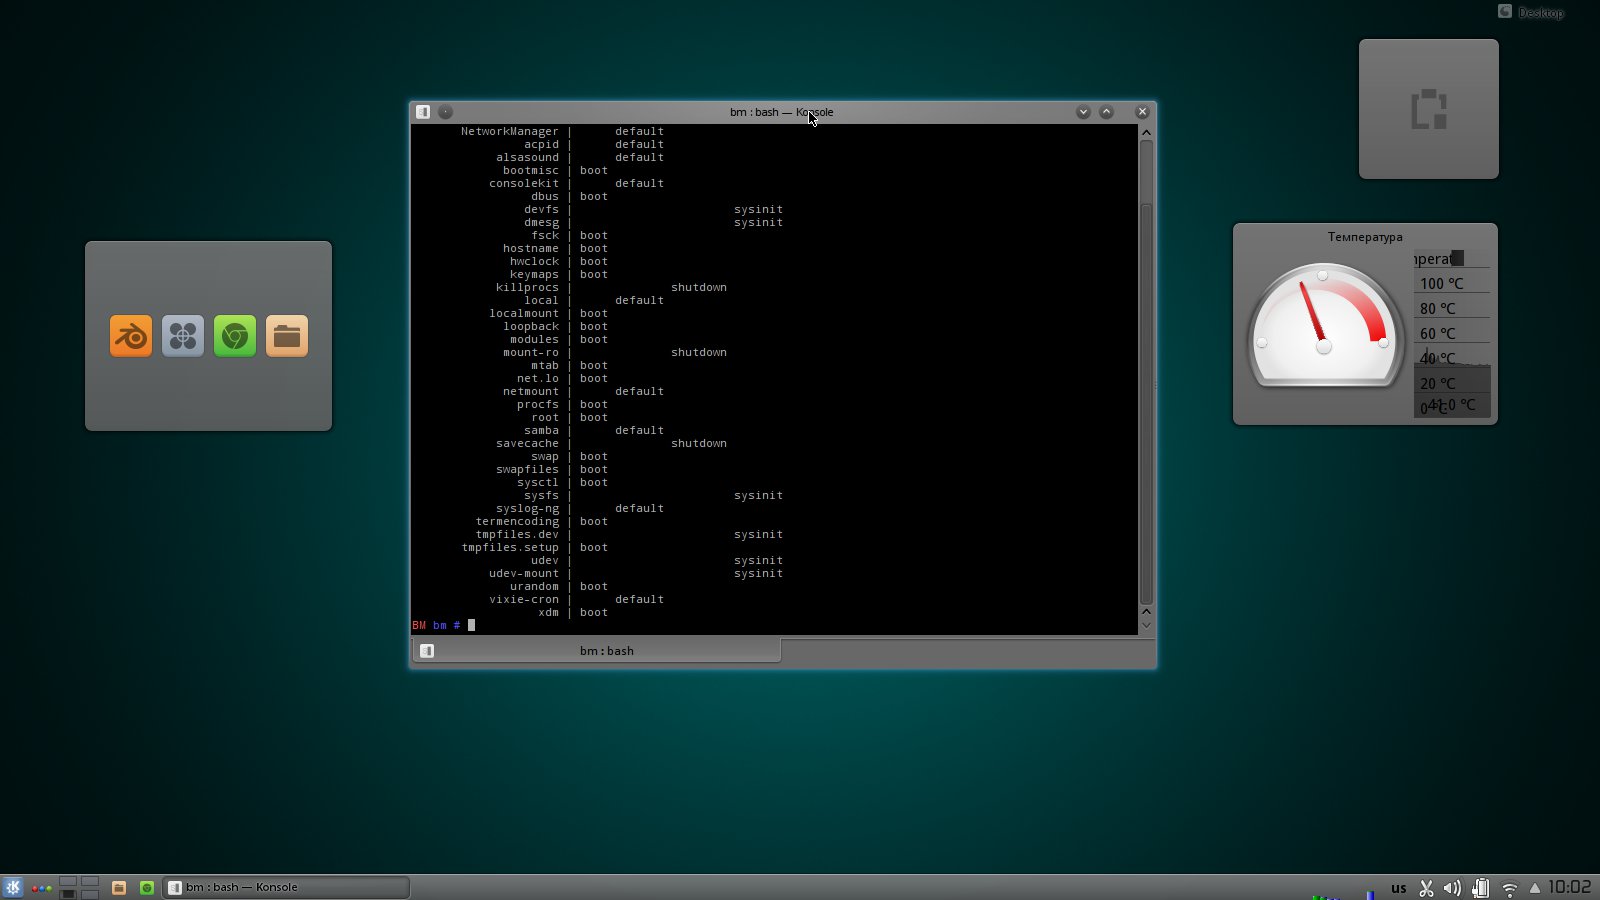This screenshot has width=1600, height=900.
Task: Click the 'samba' service name
Action: click(x=541, y=430)
